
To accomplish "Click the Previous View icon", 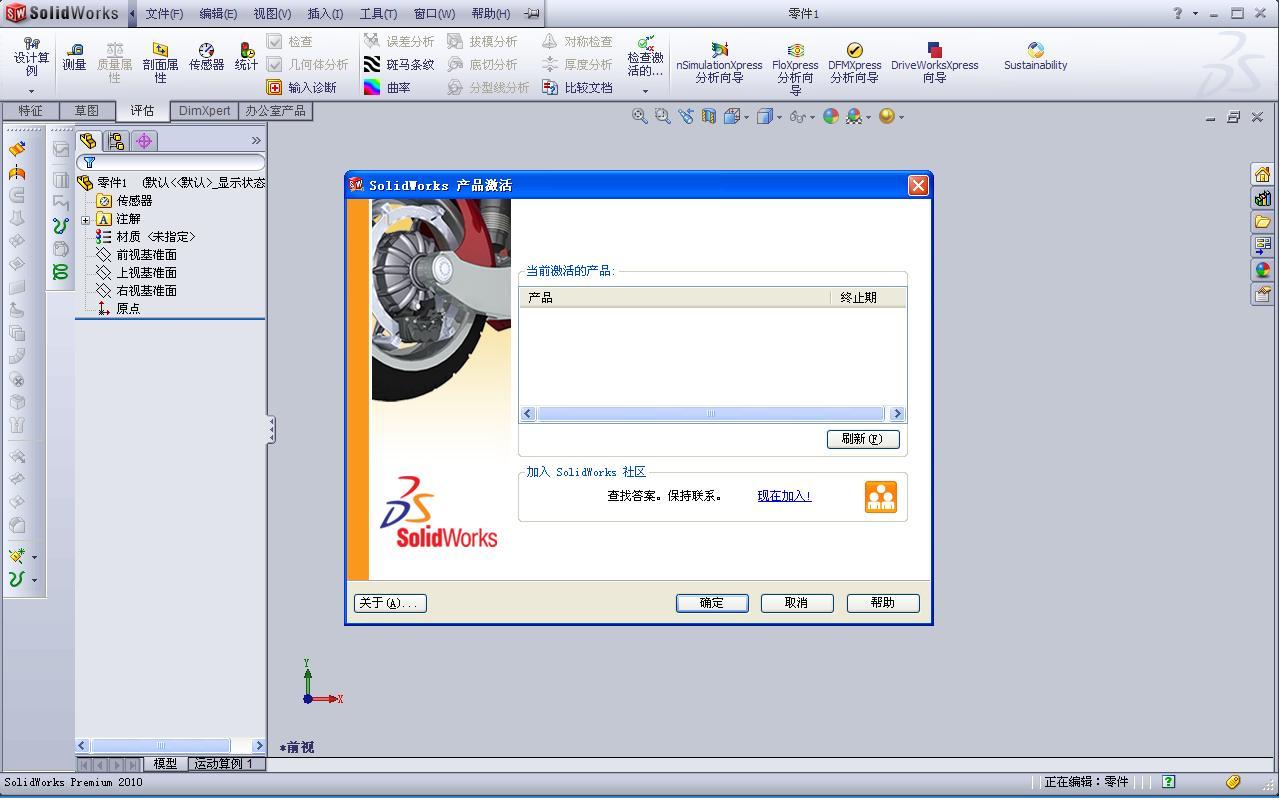I will point(685,116).
